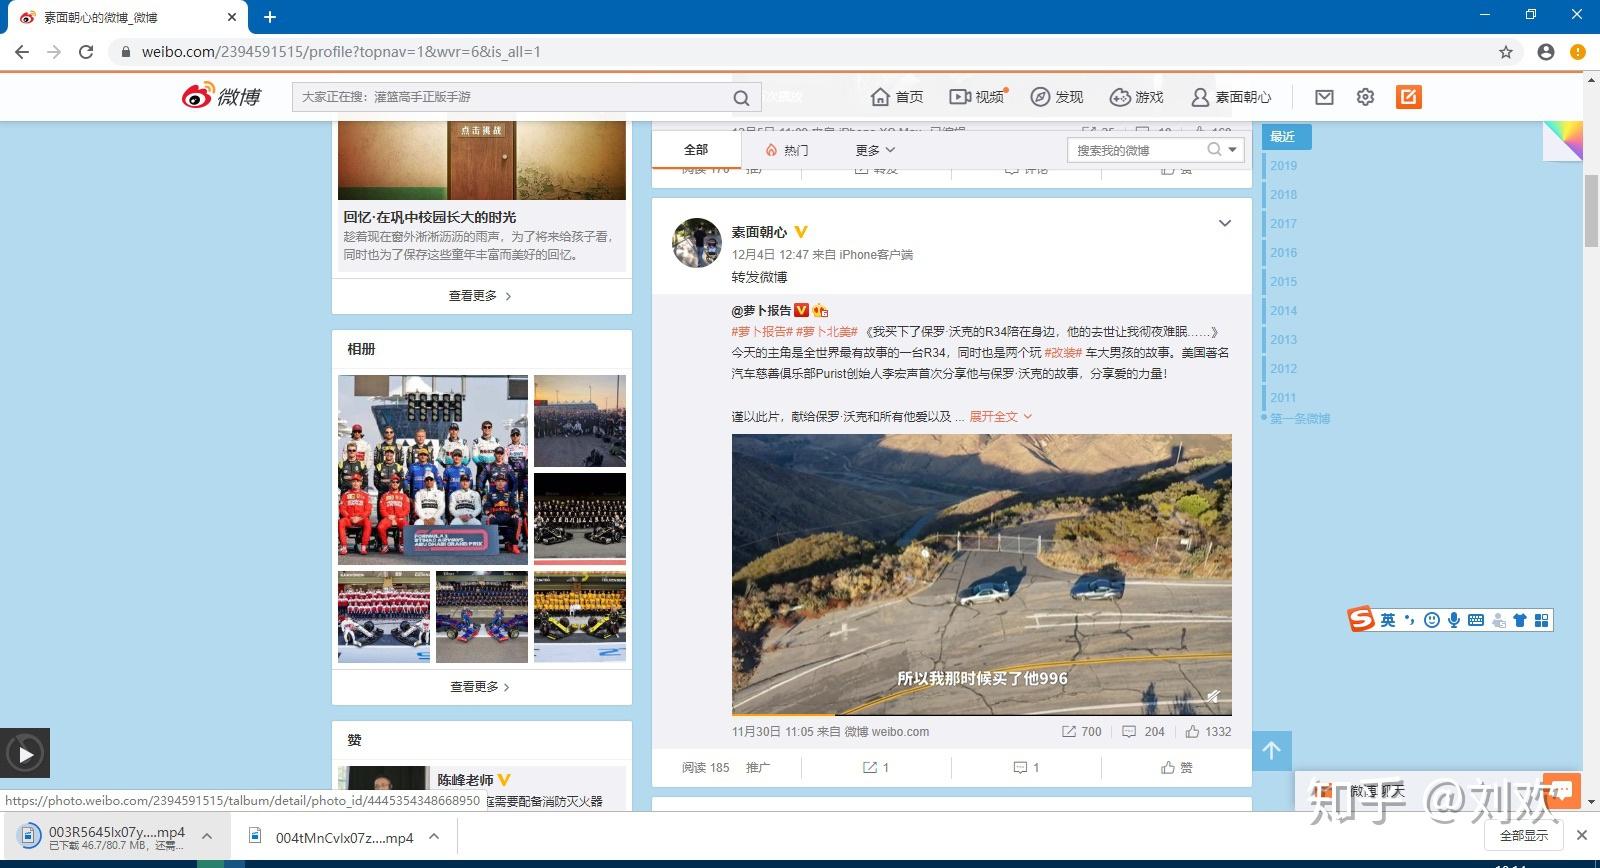This screenshot has width=1600, height=868.
Task: Bookmark page with star icon
Action: (x=1506, y=52)
